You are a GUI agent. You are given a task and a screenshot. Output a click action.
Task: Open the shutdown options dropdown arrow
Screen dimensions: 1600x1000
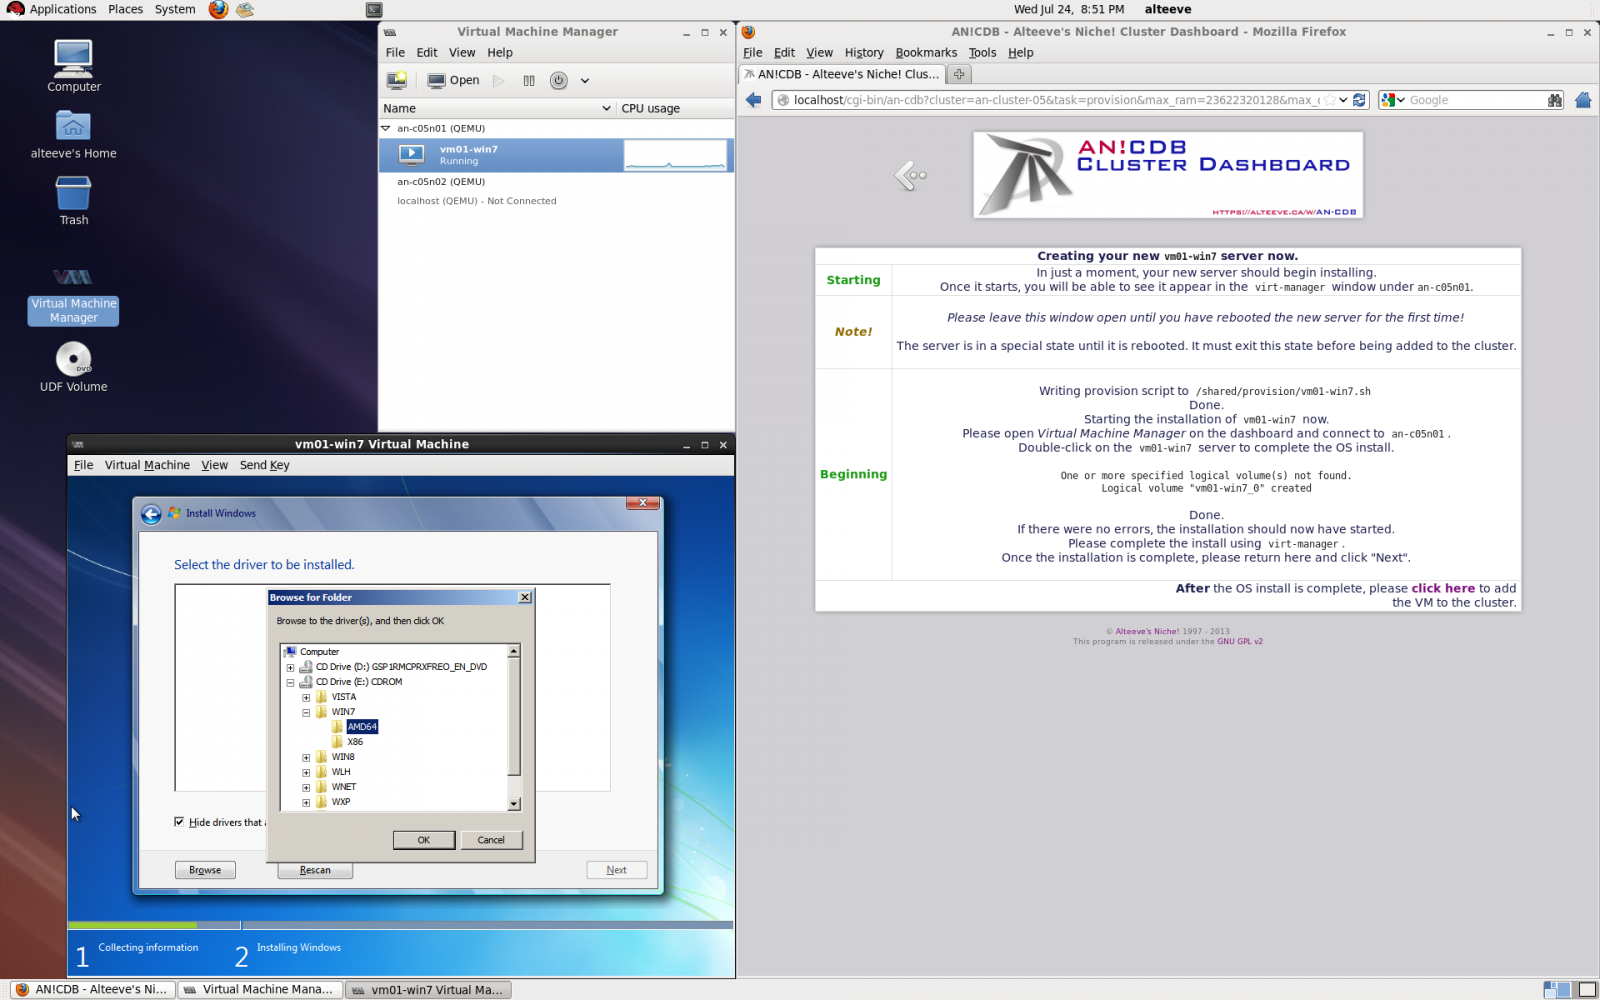coord(585,80)
